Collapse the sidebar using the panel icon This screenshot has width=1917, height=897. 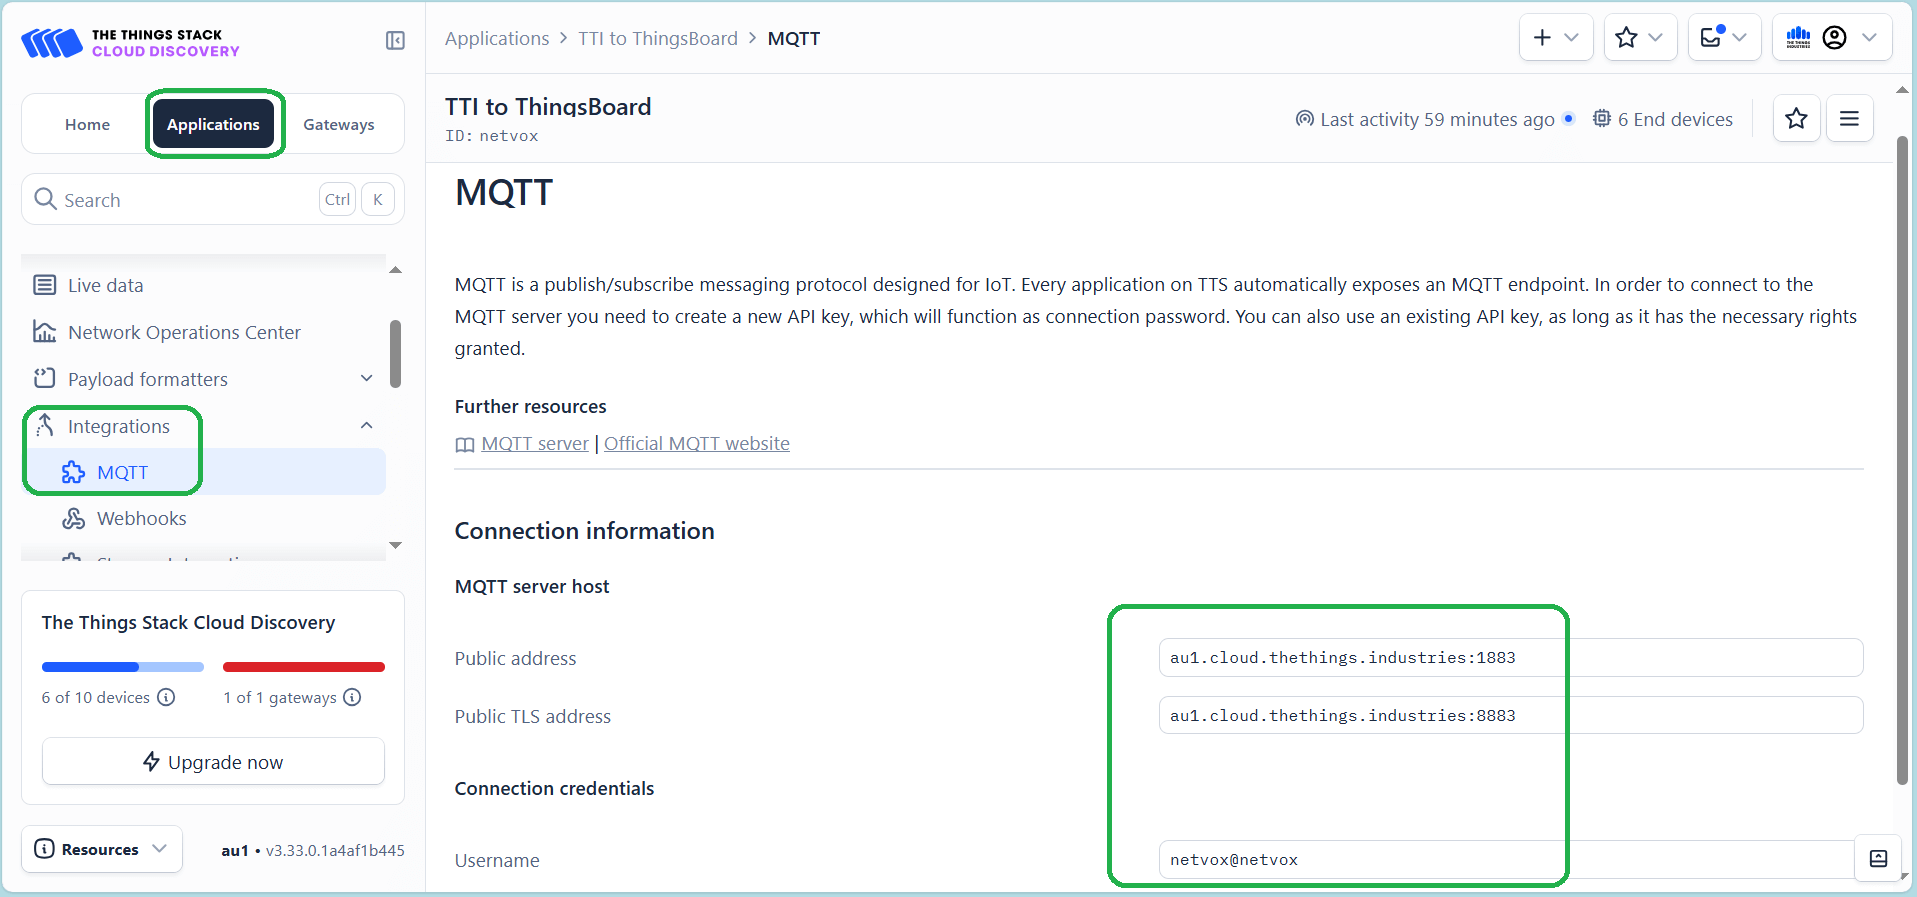click(395, 40)
